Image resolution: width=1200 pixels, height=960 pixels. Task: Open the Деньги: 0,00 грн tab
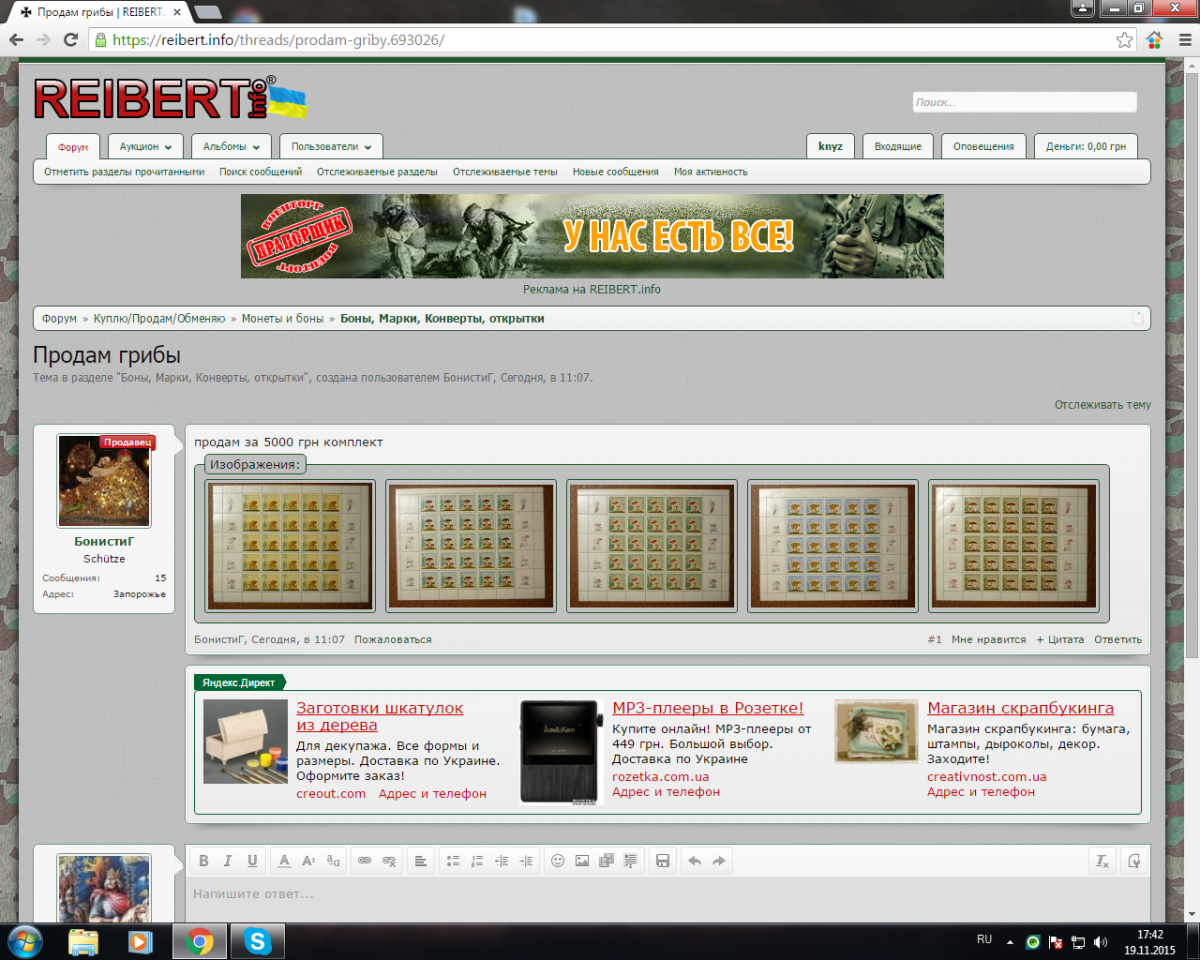pyautogui.click(x=1086, y=146)
